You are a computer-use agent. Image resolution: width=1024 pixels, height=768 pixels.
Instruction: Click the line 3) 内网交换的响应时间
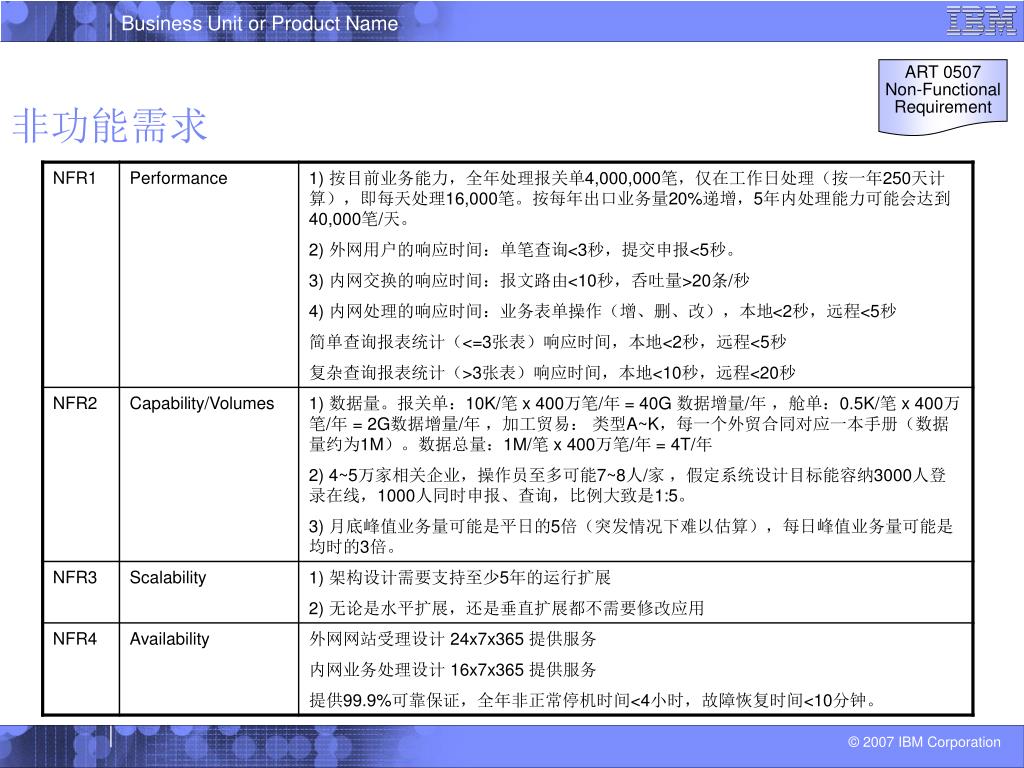(529, 280)
